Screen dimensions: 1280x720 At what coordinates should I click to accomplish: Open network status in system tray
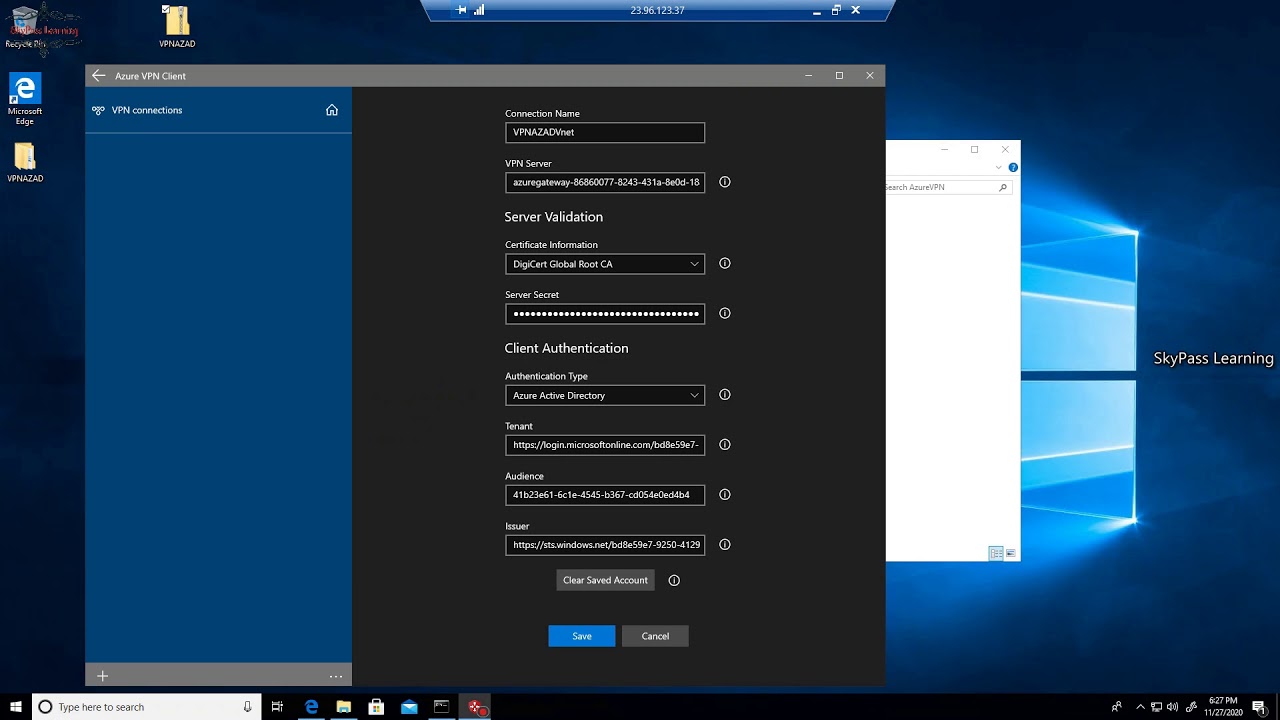(x=1156, y=707)
